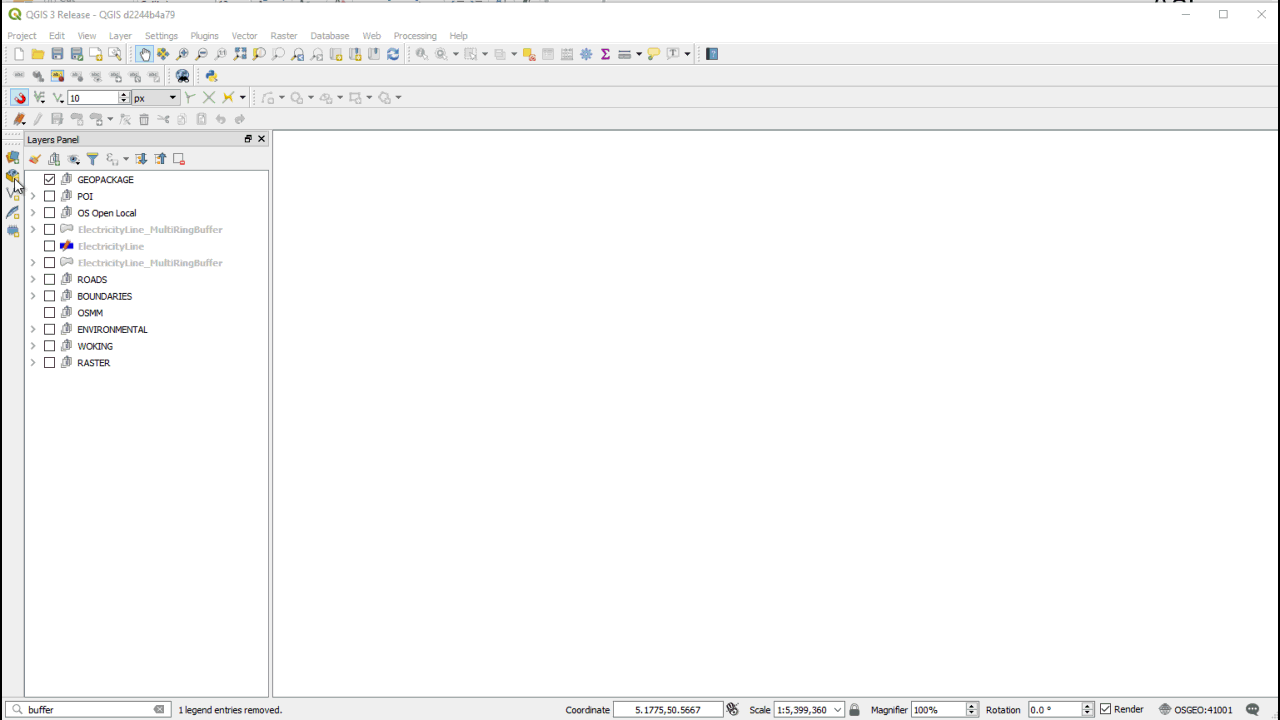
Task: Enable the OS Open Local group checkbox
Action: pos(49,213)
